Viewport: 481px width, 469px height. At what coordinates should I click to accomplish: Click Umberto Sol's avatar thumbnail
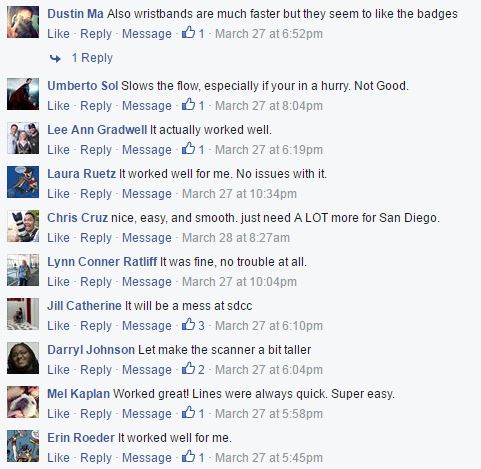click(23, 94)
